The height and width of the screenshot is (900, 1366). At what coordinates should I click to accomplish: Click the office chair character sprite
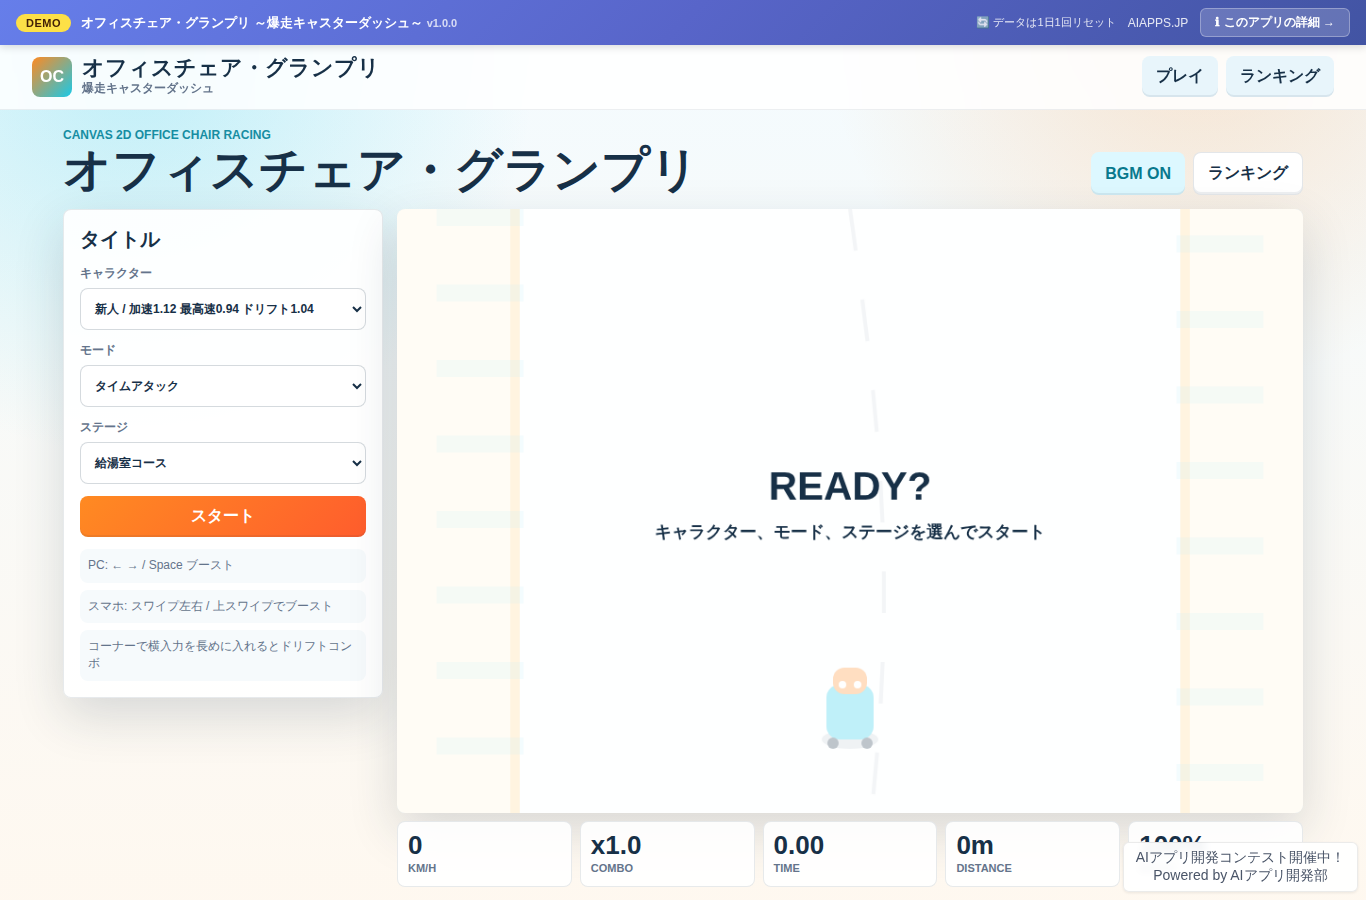pos(850,708)
